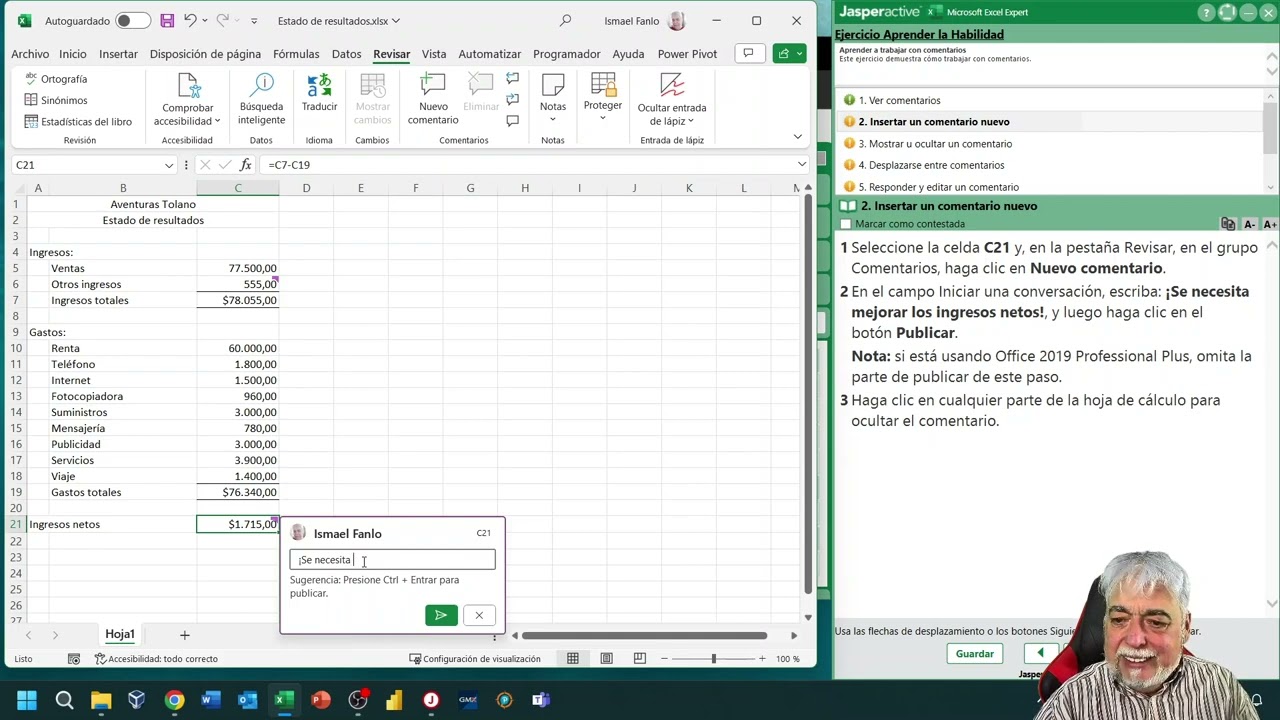Click Accesibilidad: todo correcto status
Screen dimensions: 1280x720
tap(156, 659)
